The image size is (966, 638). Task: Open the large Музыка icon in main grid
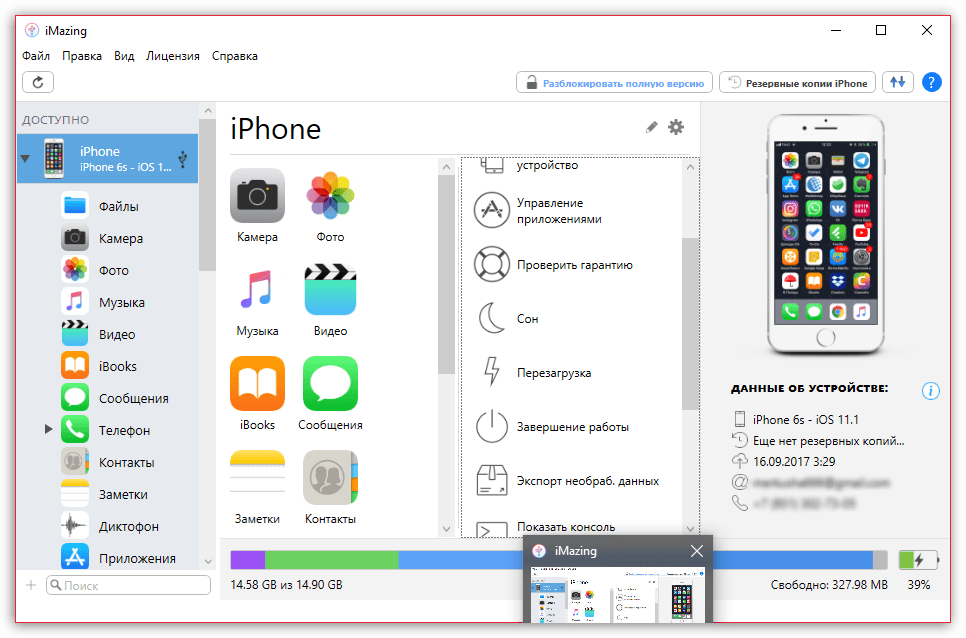pos(258,290)
